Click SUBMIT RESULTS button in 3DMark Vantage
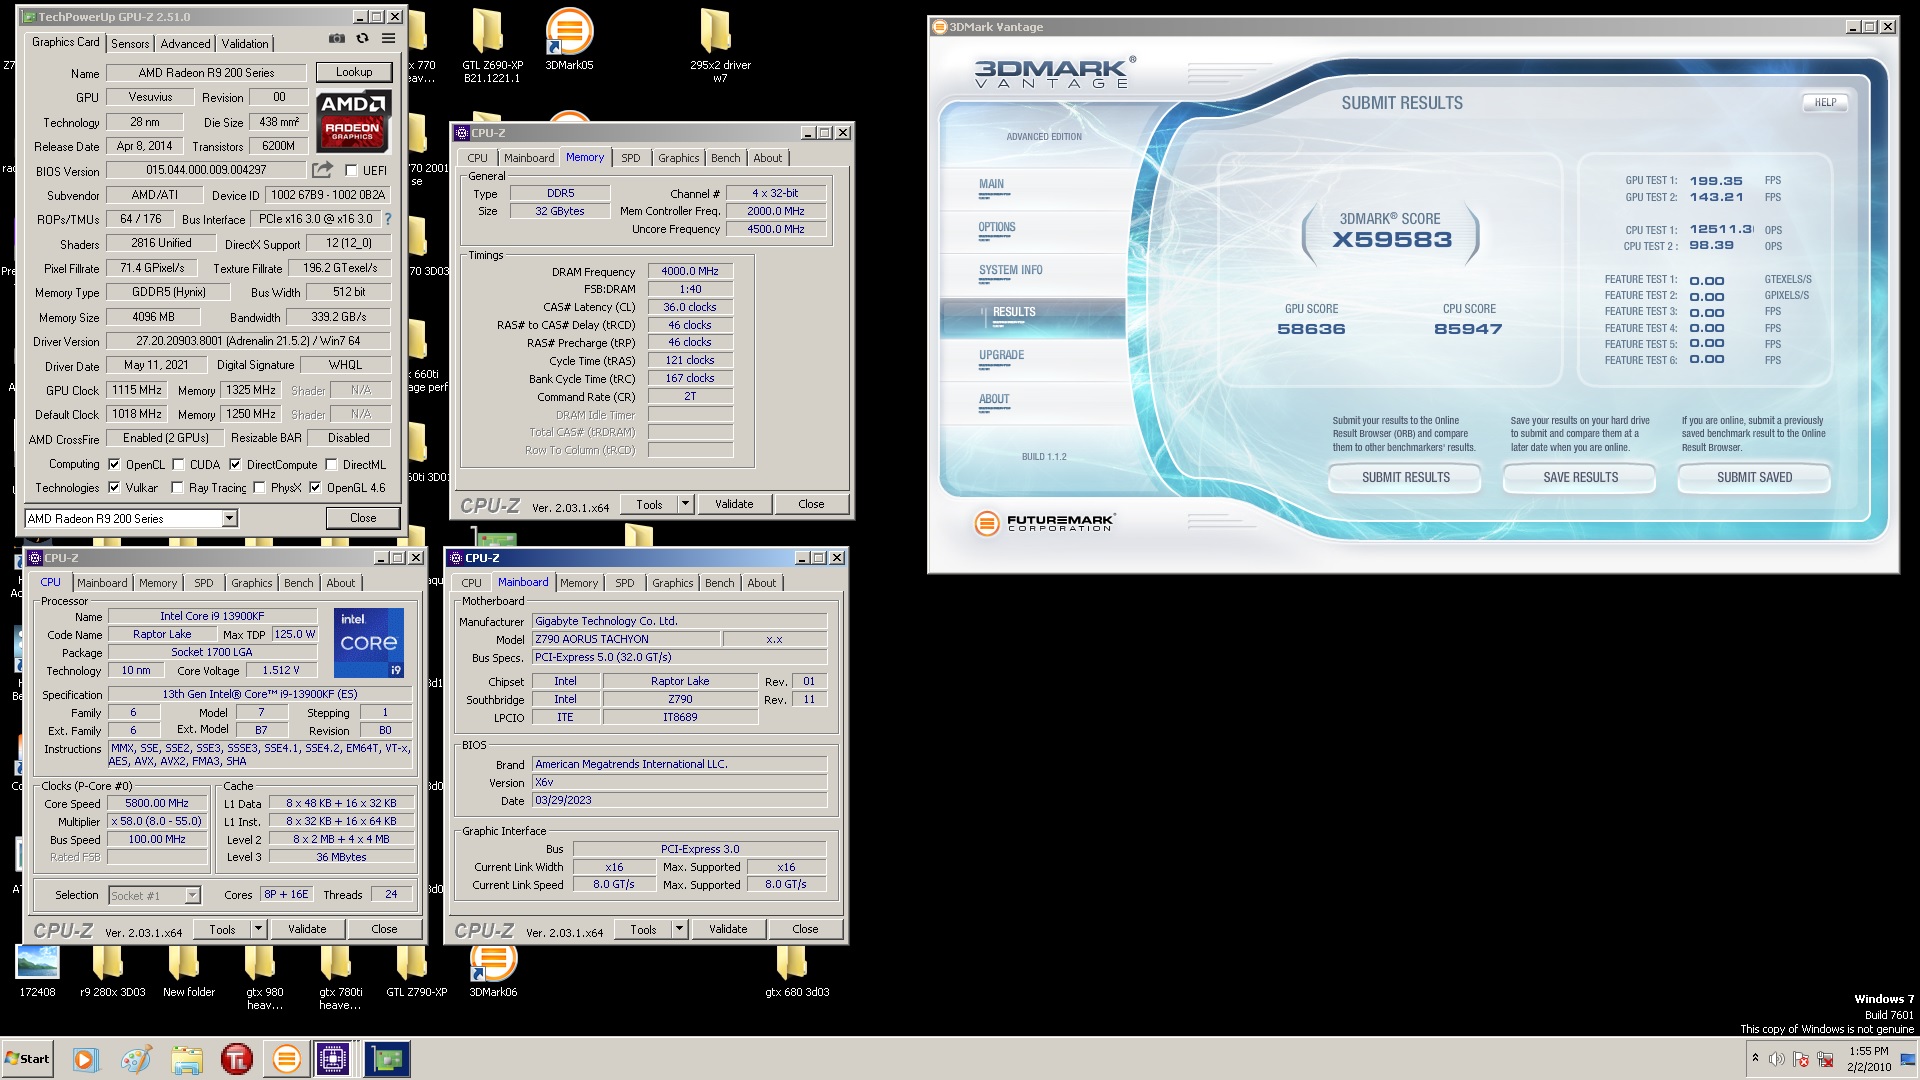 pos(1405,478)
